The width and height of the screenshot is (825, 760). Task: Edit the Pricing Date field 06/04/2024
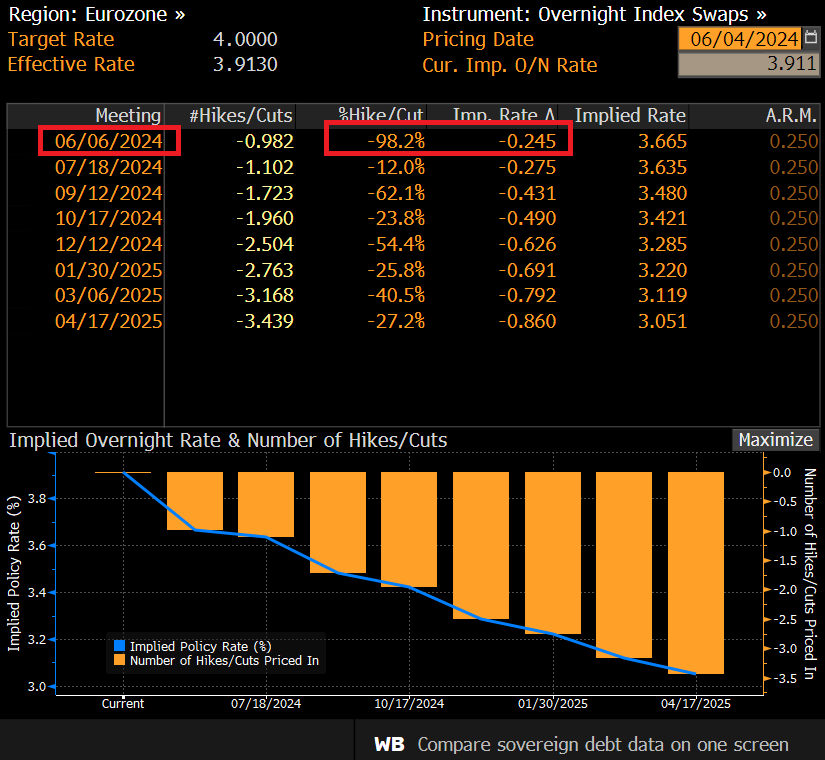click(740, 39)
